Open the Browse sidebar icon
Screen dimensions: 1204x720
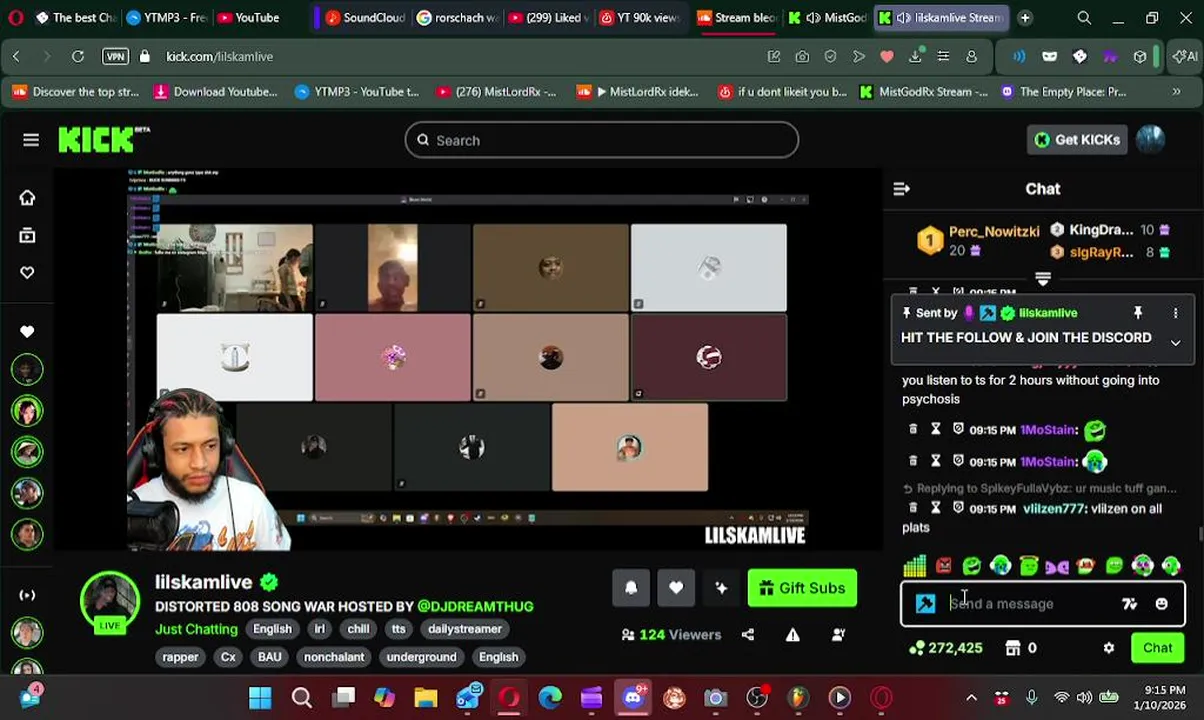tap(27, 235)
